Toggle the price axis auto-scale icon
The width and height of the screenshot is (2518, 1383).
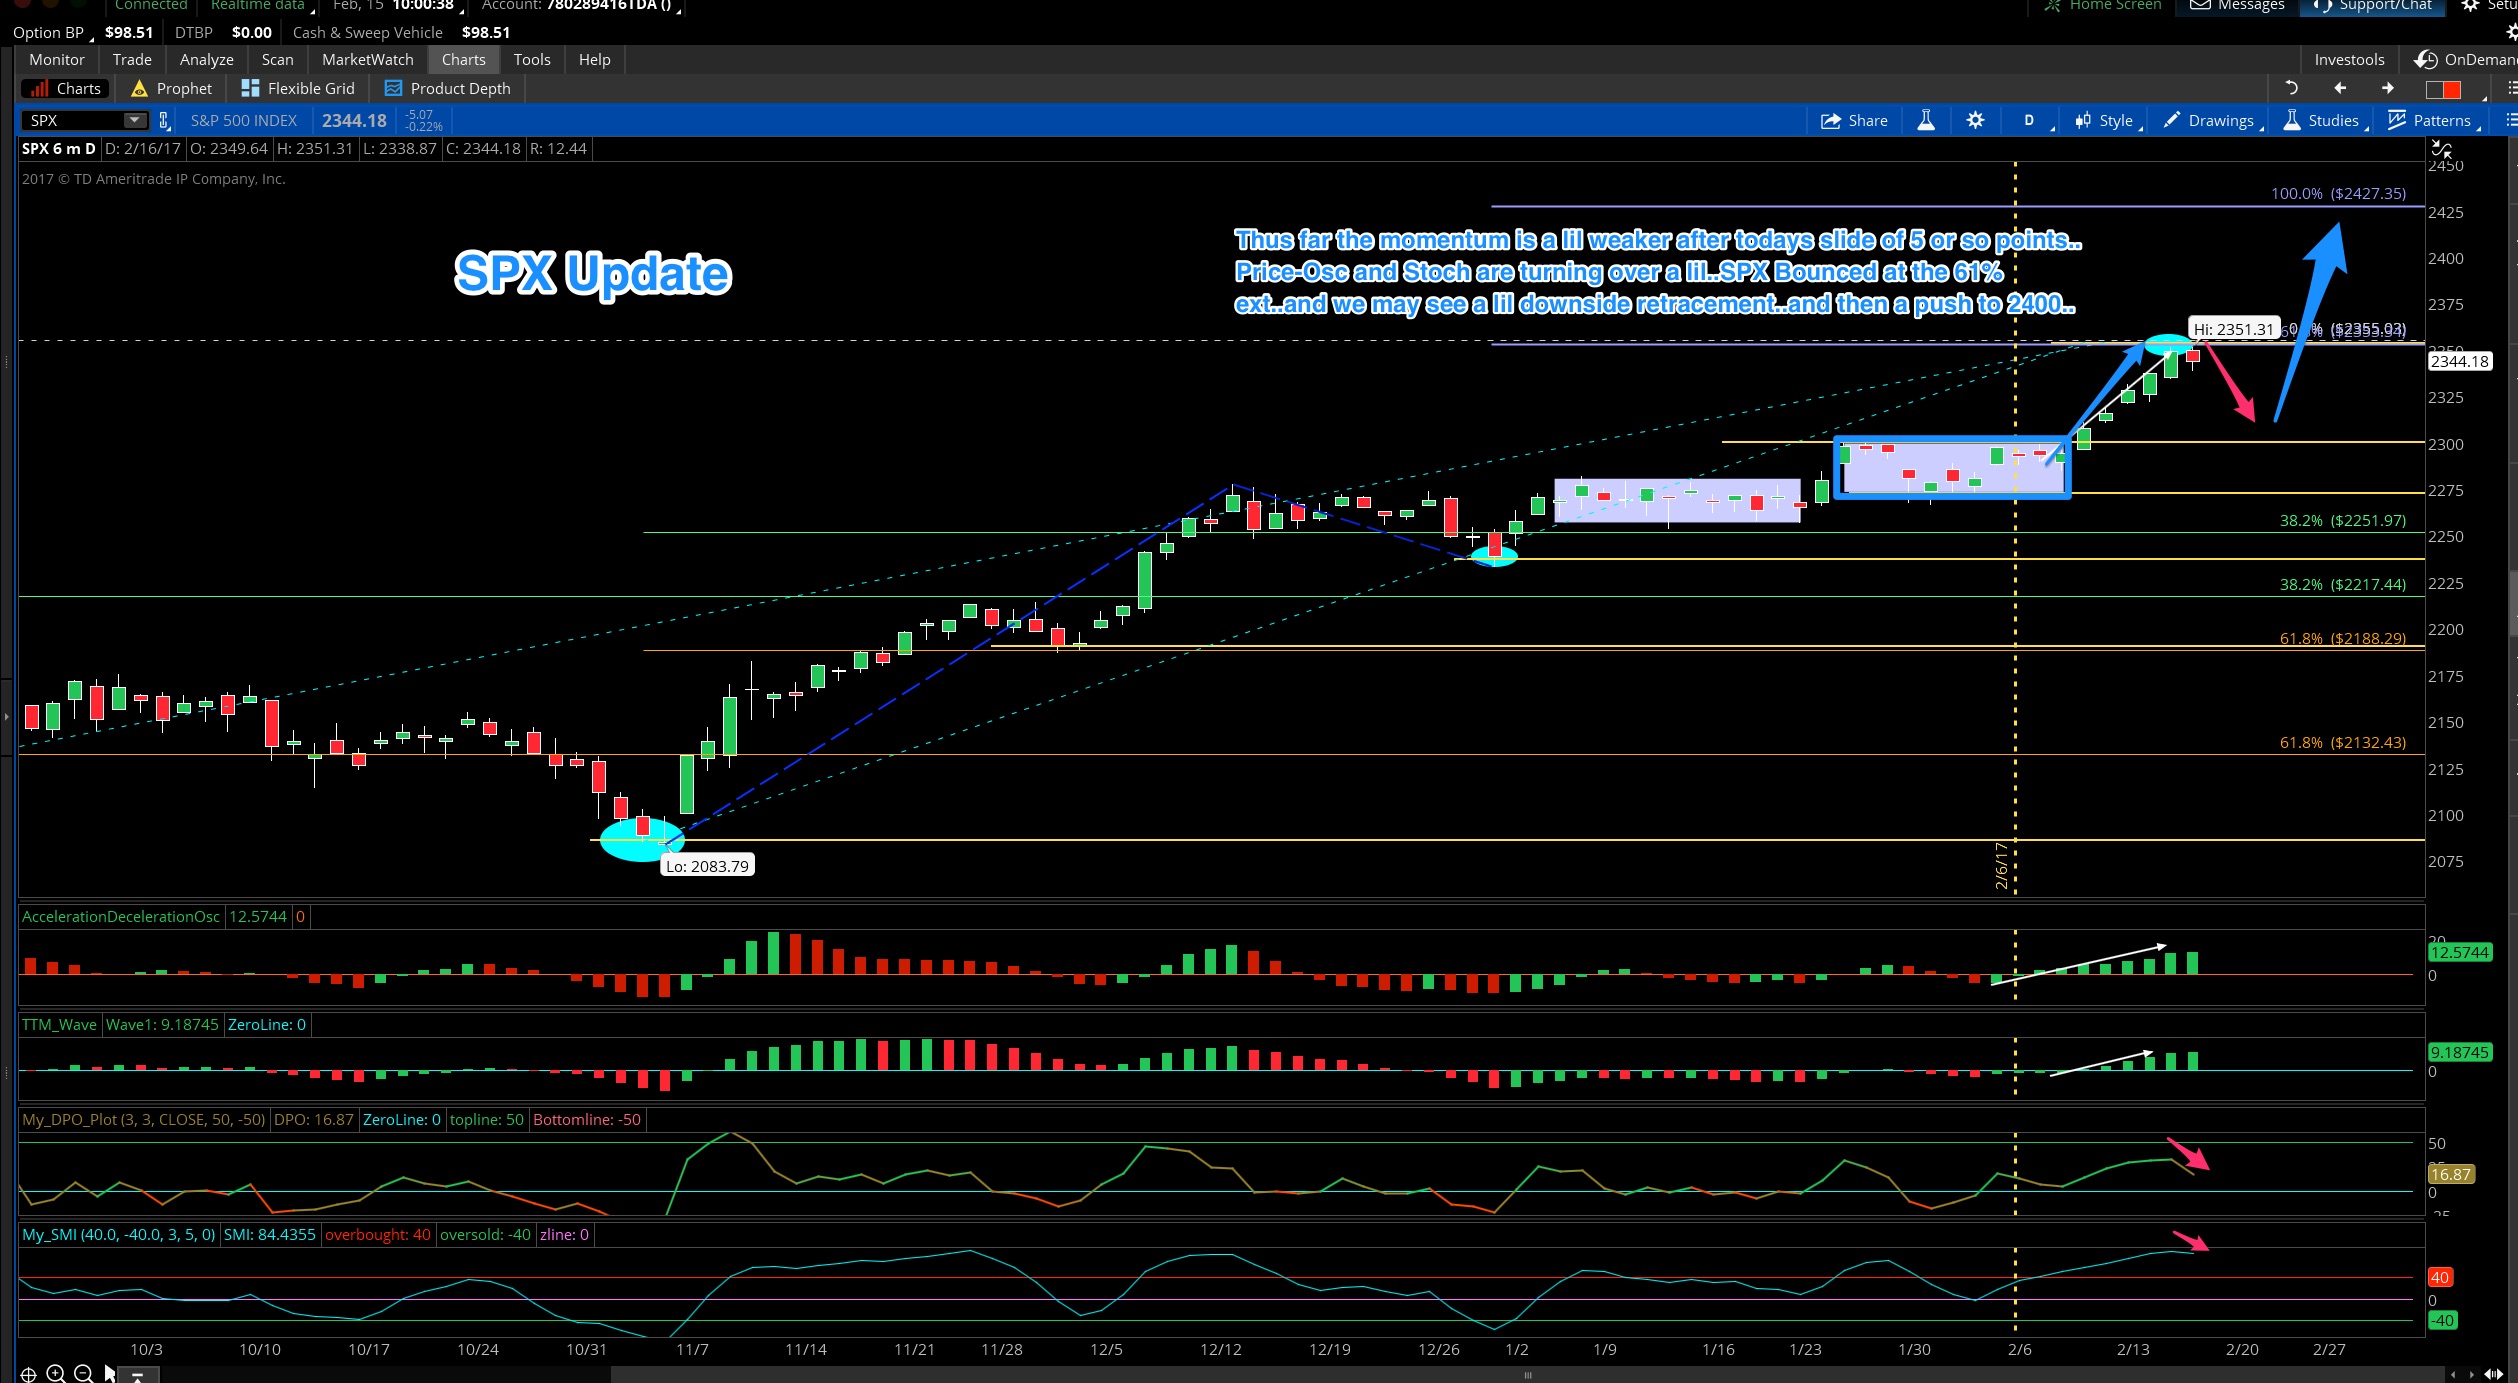pos(2441,149)
